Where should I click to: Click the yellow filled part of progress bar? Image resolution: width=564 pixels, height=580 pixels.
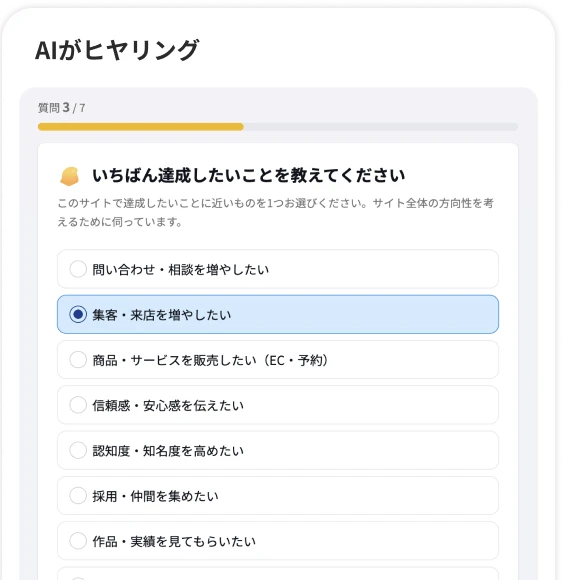(x=141, y=127)
